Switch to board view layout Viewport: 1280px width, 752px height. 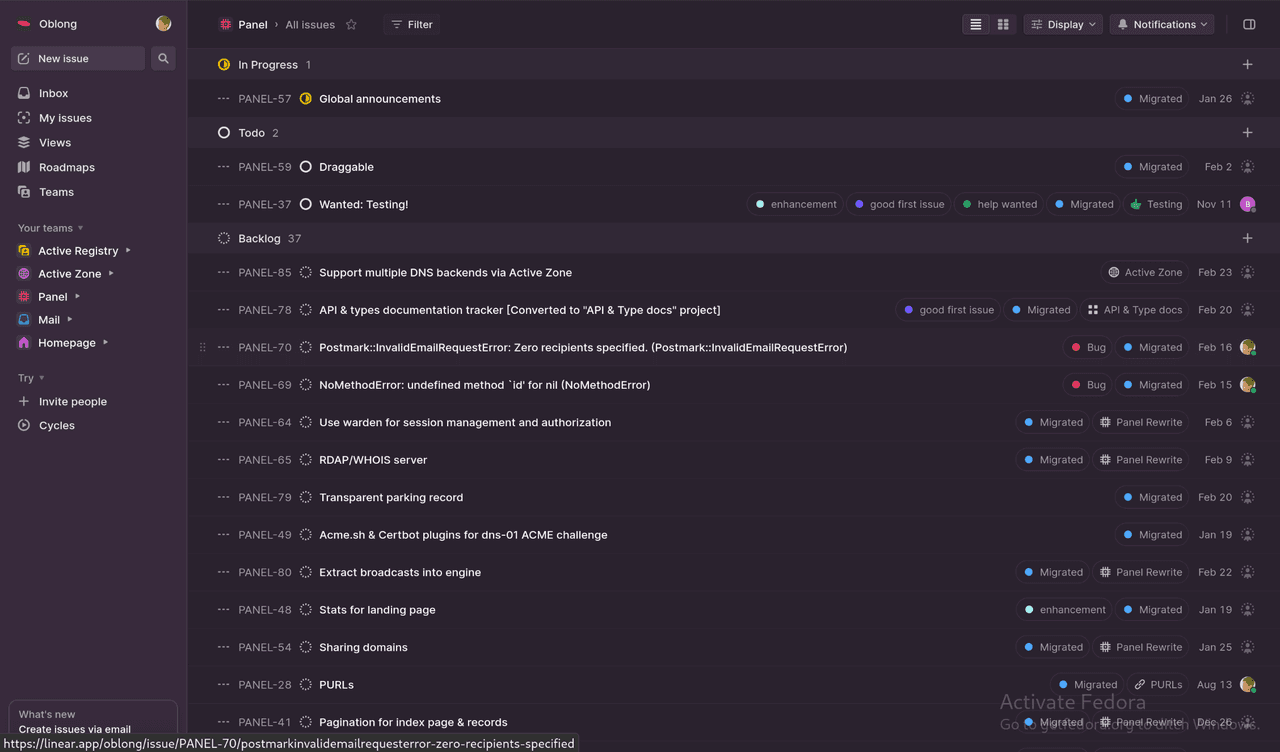[x=1003, y=25]
